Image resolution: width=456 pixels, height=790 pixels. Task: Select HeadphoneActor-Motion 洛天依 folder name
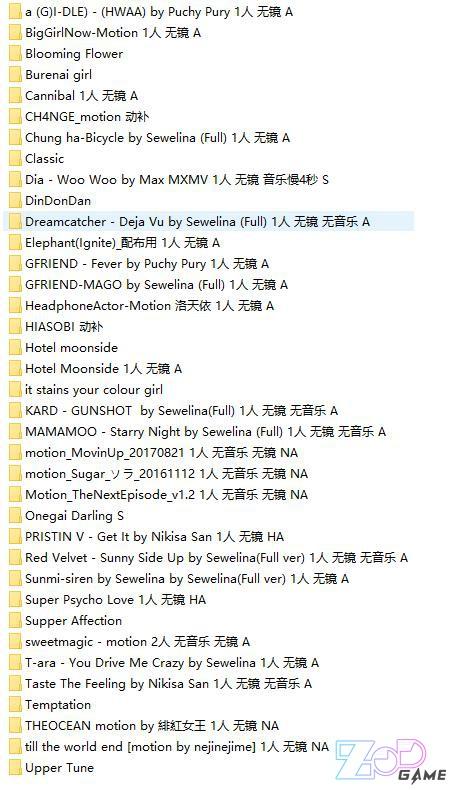point(150,306)
